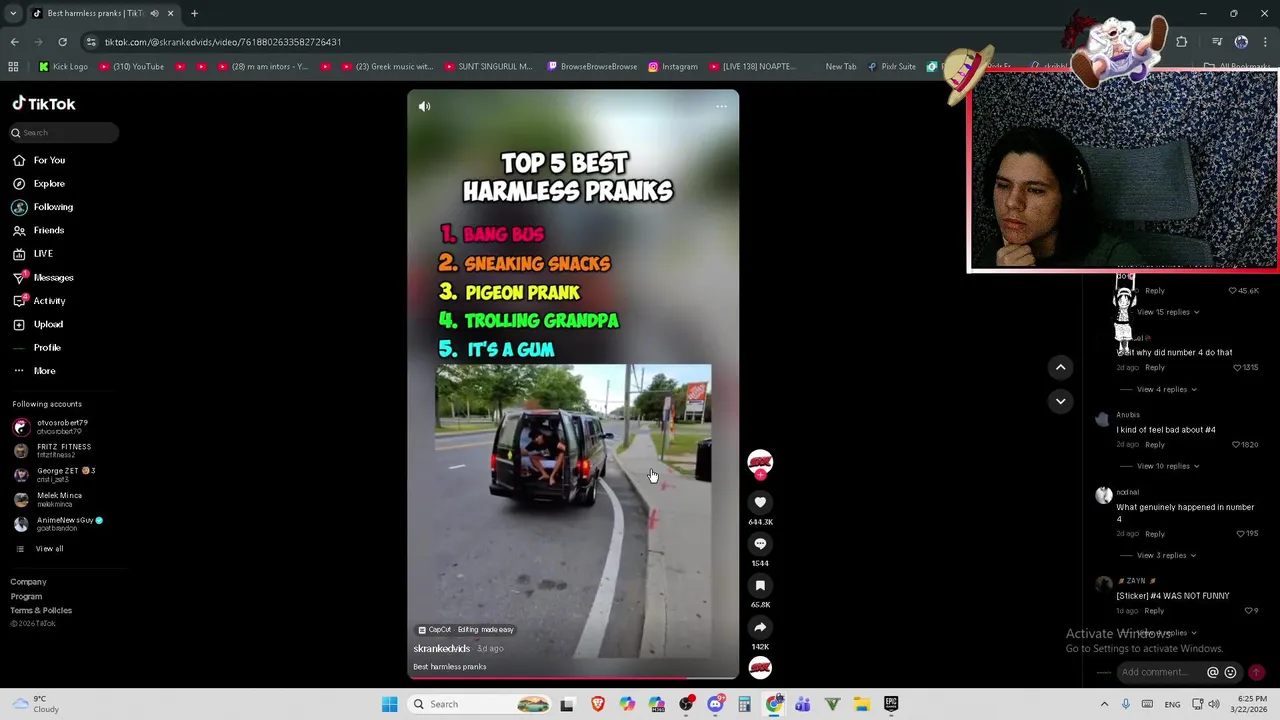The image size is (1280, 720).
Task: Go to the next video with down arrow
Action: [1061, 401]
